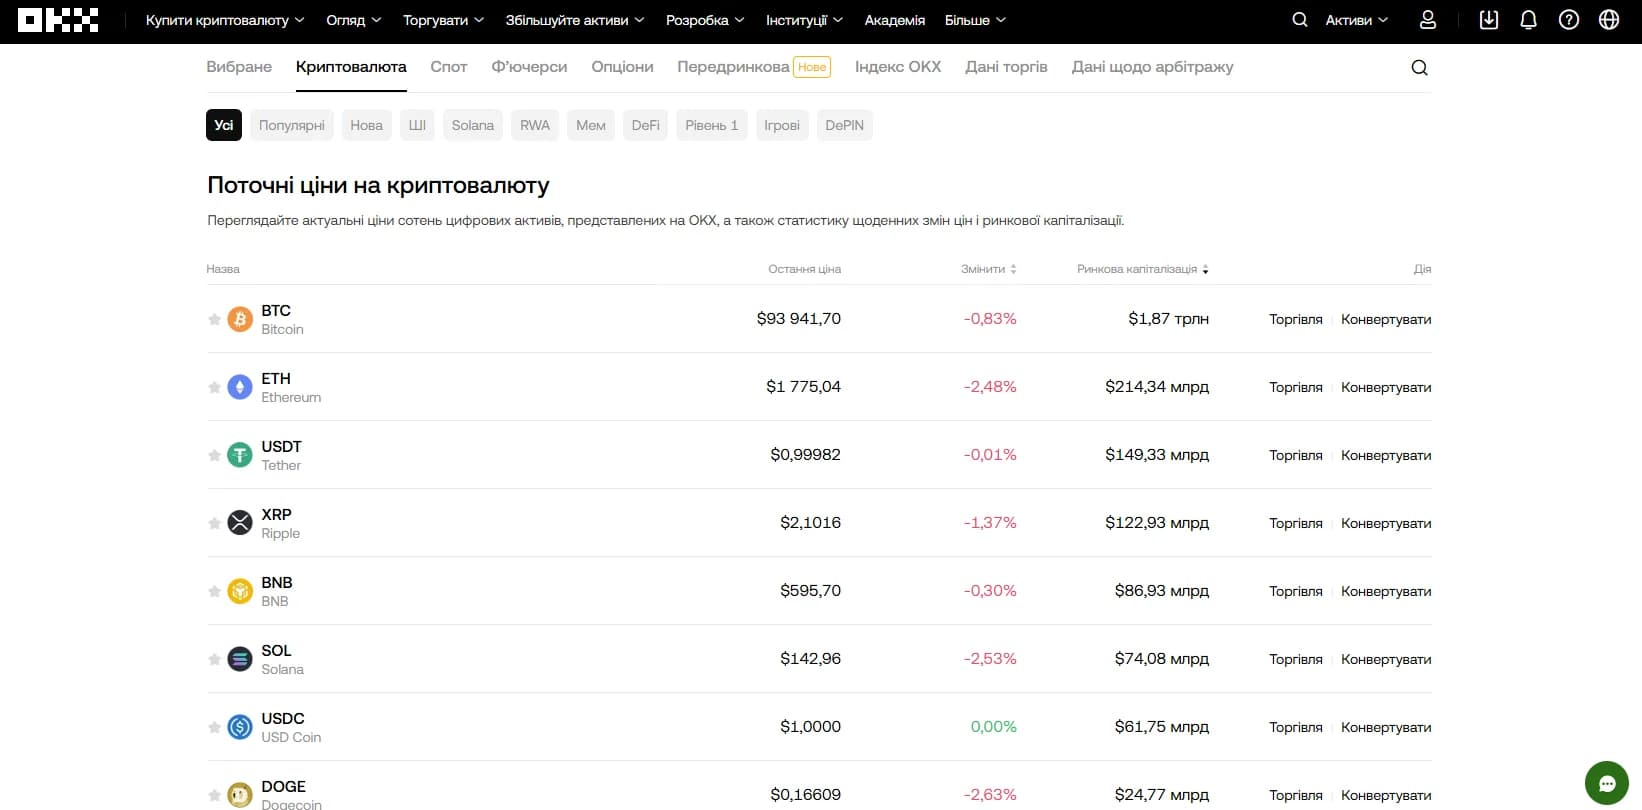Viewport: 1642px width, 810px height.
Task: Expand the Інституції dropdown
Action: (x=804, y=20)
